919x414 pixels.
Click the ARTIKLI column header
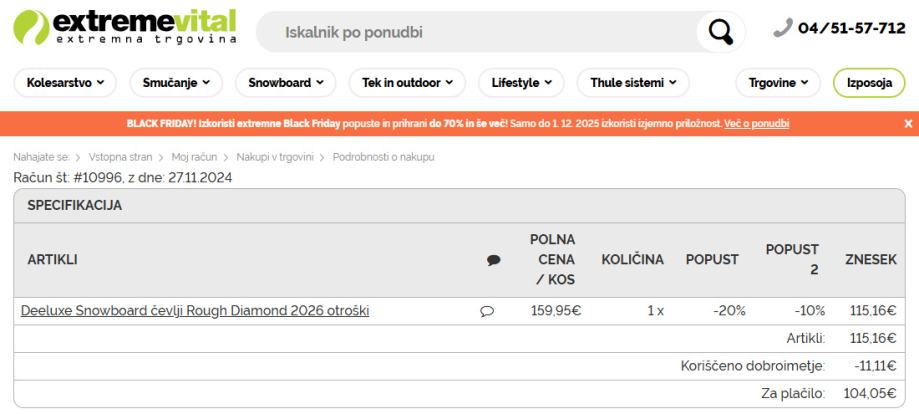[52, 260]
